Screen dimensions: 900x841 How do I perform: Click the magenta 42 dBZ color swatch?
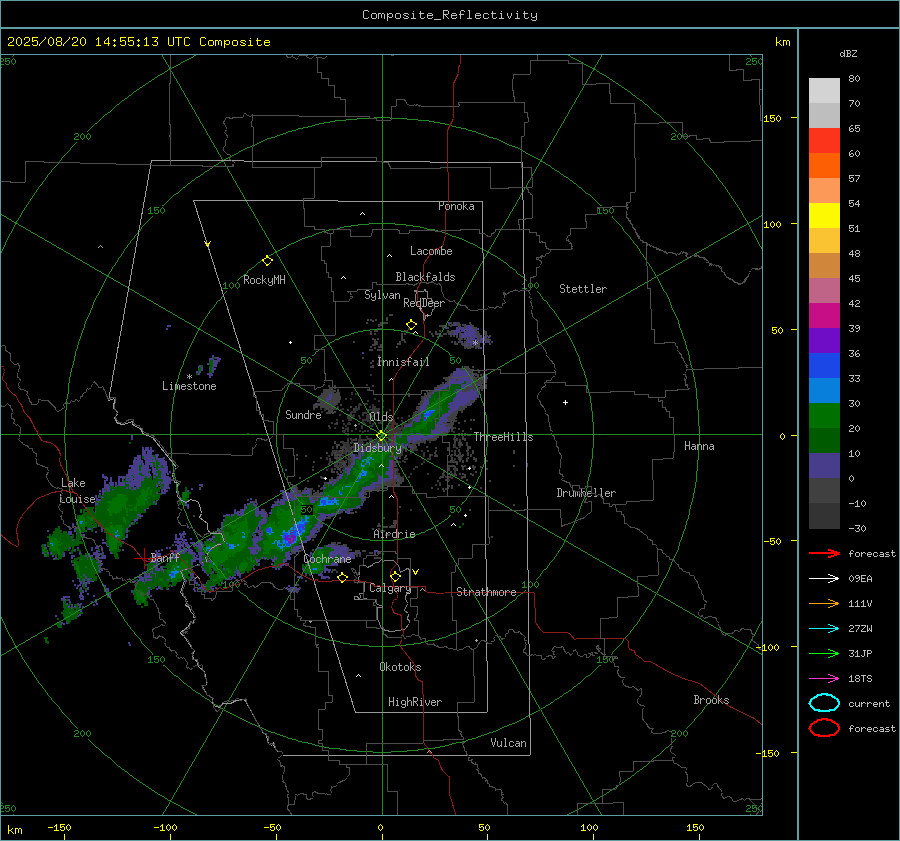(x=824, y=316)
